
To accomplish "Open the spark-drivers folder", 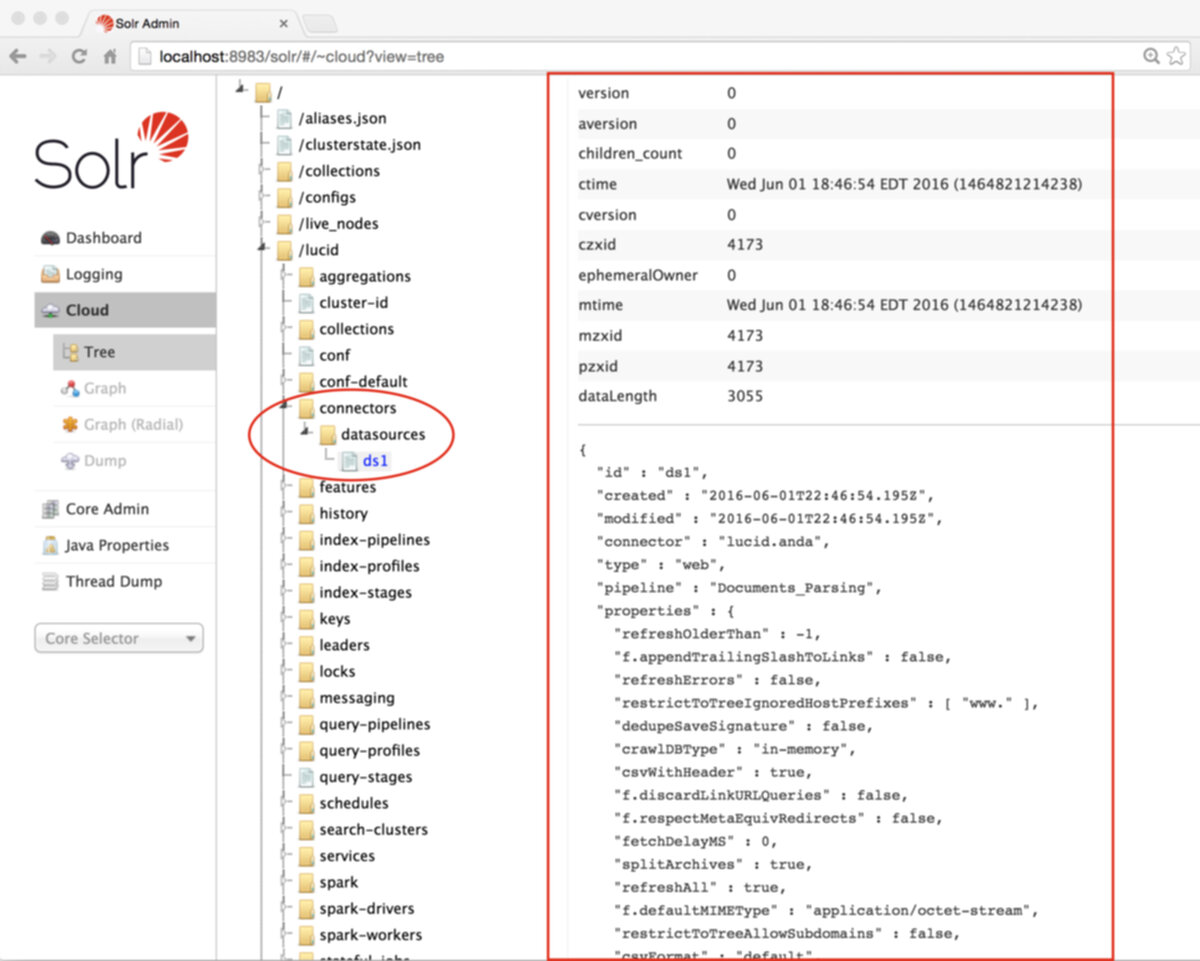I will tap(367, 908).
